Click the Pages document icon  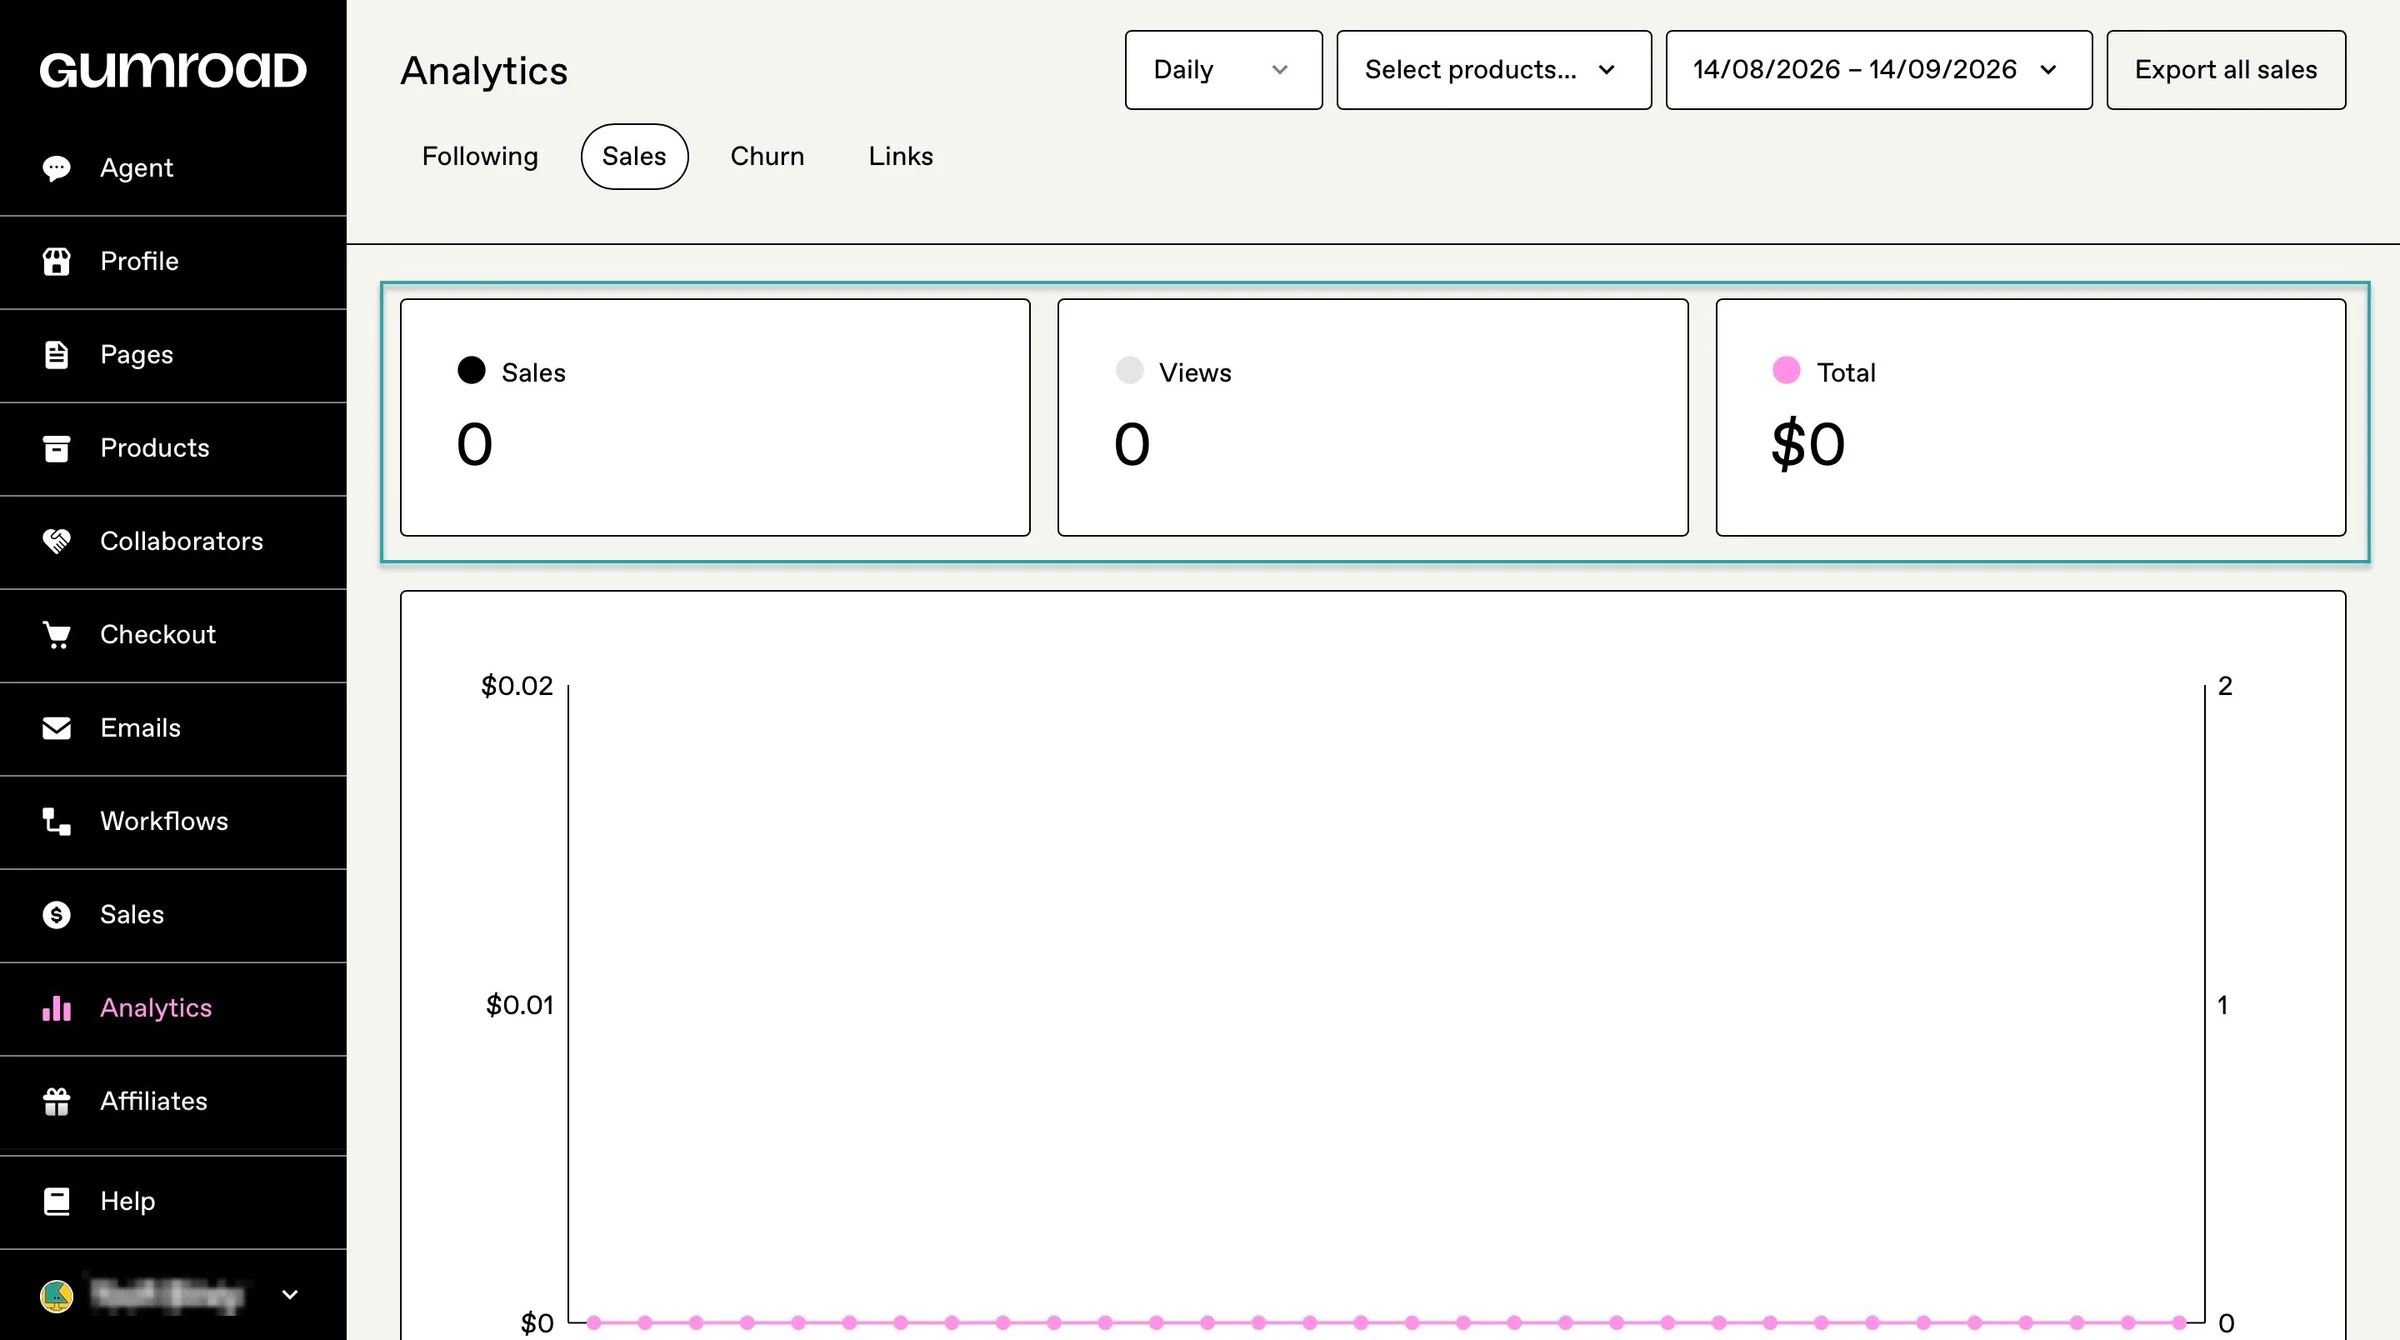click(57, 355)
